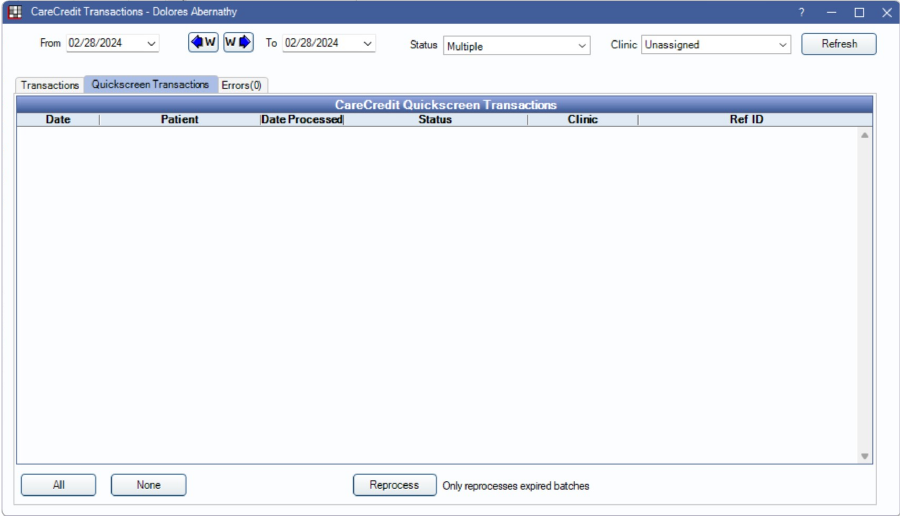This screenshot has width=900, height=516.
Task: Click the Refresh button
Action: (839, 44)
